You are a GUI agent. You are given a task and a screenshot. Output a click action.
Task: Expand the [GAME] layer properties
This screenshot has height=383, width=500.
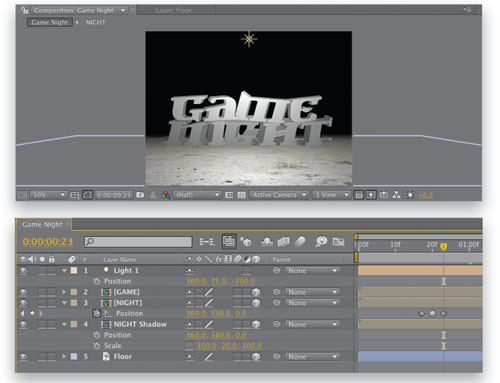tap(64, 292)
